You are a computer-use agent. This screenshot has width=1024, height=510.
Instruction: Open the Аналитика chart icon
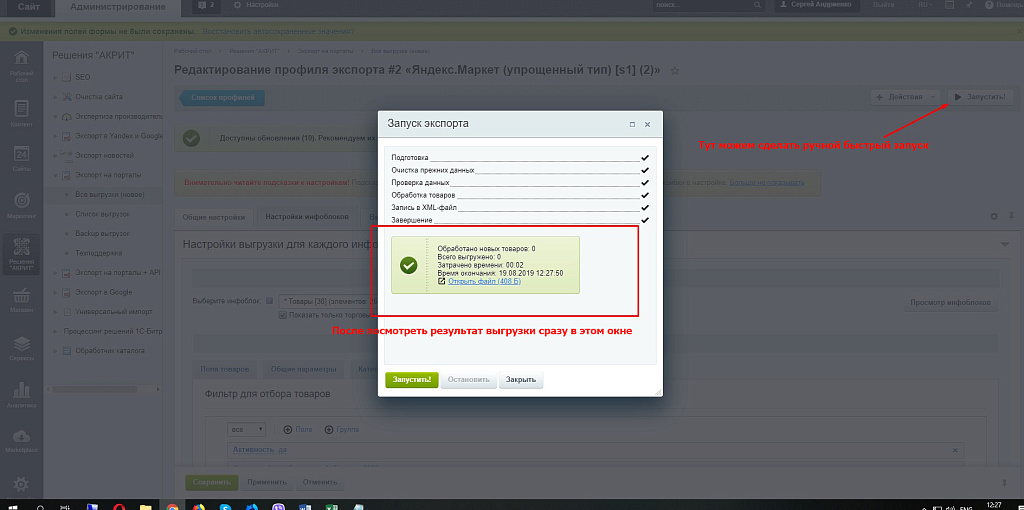(x=21, y=394)
